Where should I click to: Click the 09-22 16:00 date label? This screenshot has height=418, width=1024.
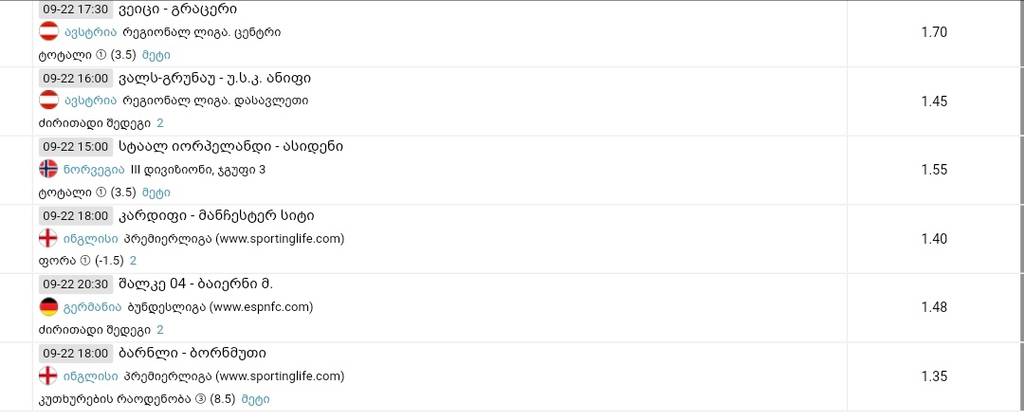click(x=77, y=77)
